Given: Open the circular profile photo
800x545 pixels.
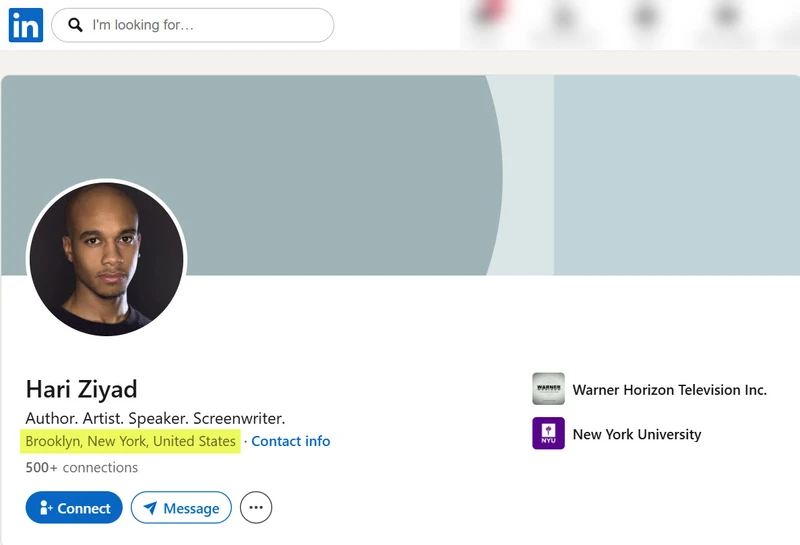Looking at the screenshot, I should [107, 259].
